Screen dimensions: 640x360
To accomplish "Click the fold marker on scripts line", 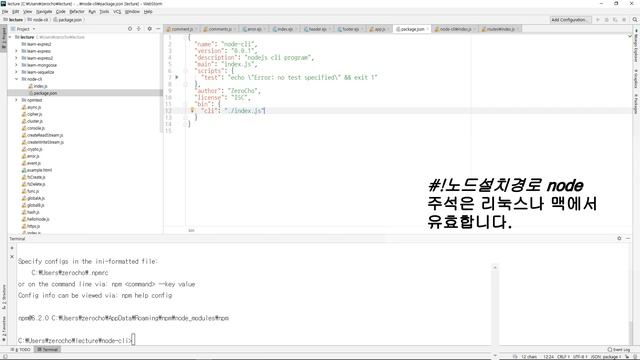I will tap(185, 71).
